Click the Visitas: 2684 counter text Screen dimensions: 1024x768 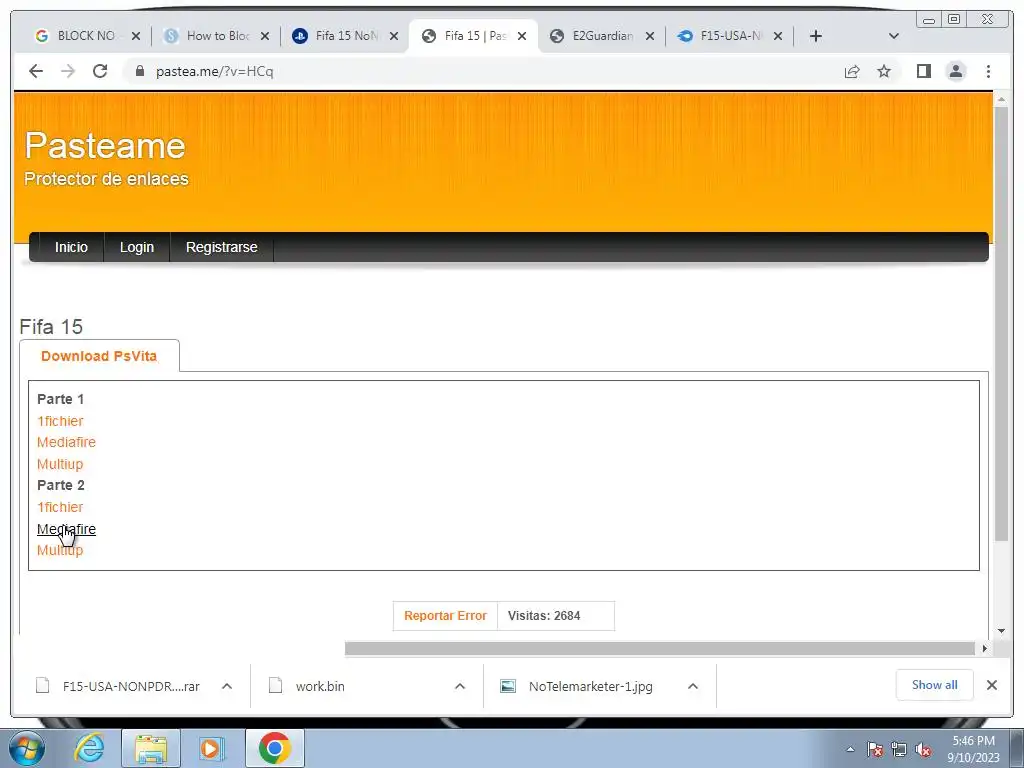(x=544, y=616)
